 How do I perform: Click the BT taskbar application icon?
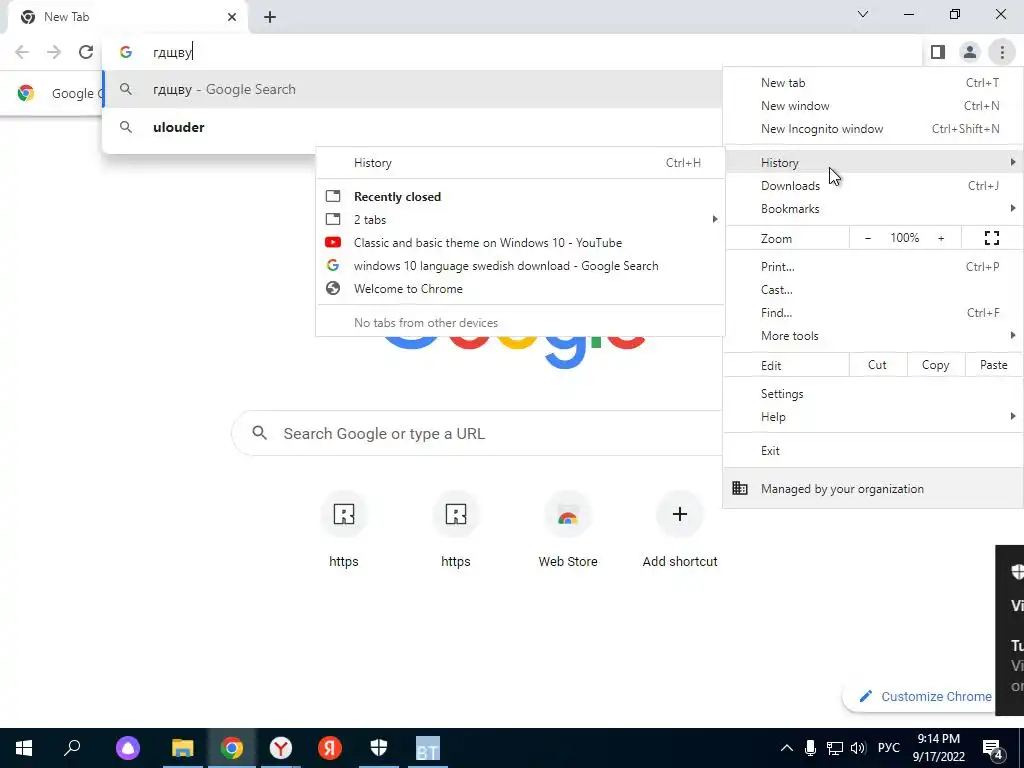(428, 748)
